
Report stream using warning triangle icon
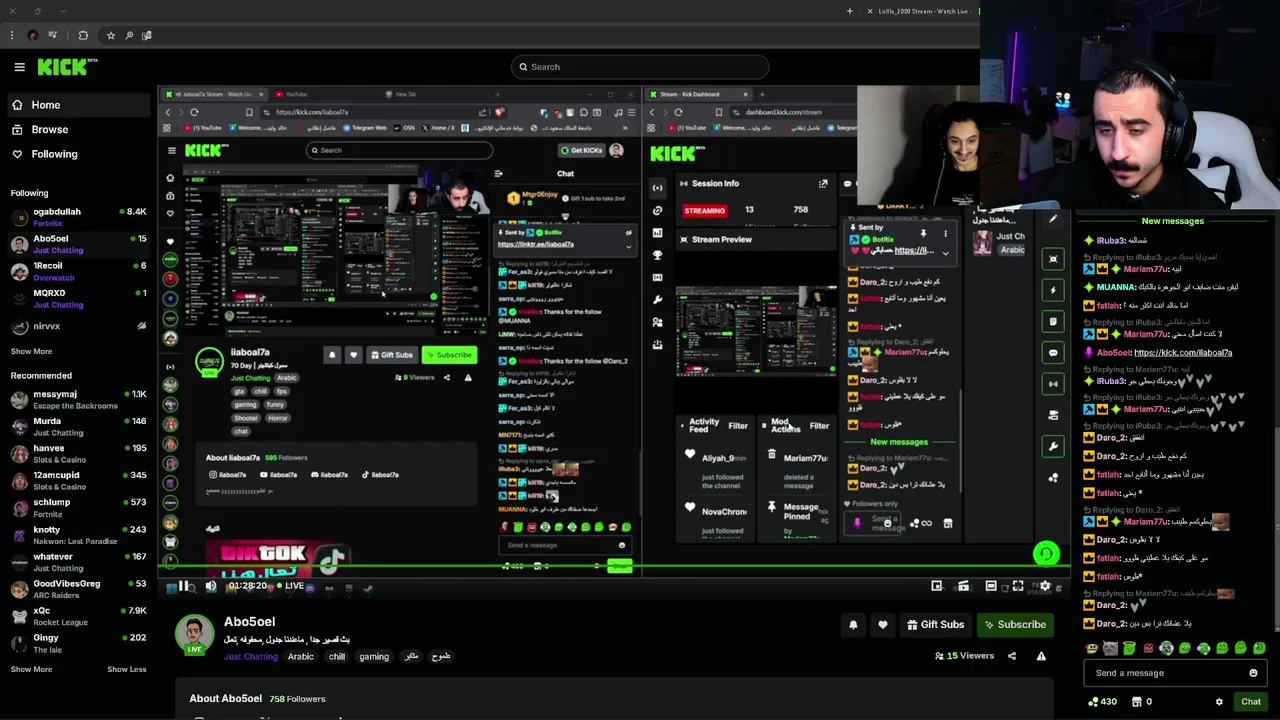pyautogui.click(x=1041, y=656)
